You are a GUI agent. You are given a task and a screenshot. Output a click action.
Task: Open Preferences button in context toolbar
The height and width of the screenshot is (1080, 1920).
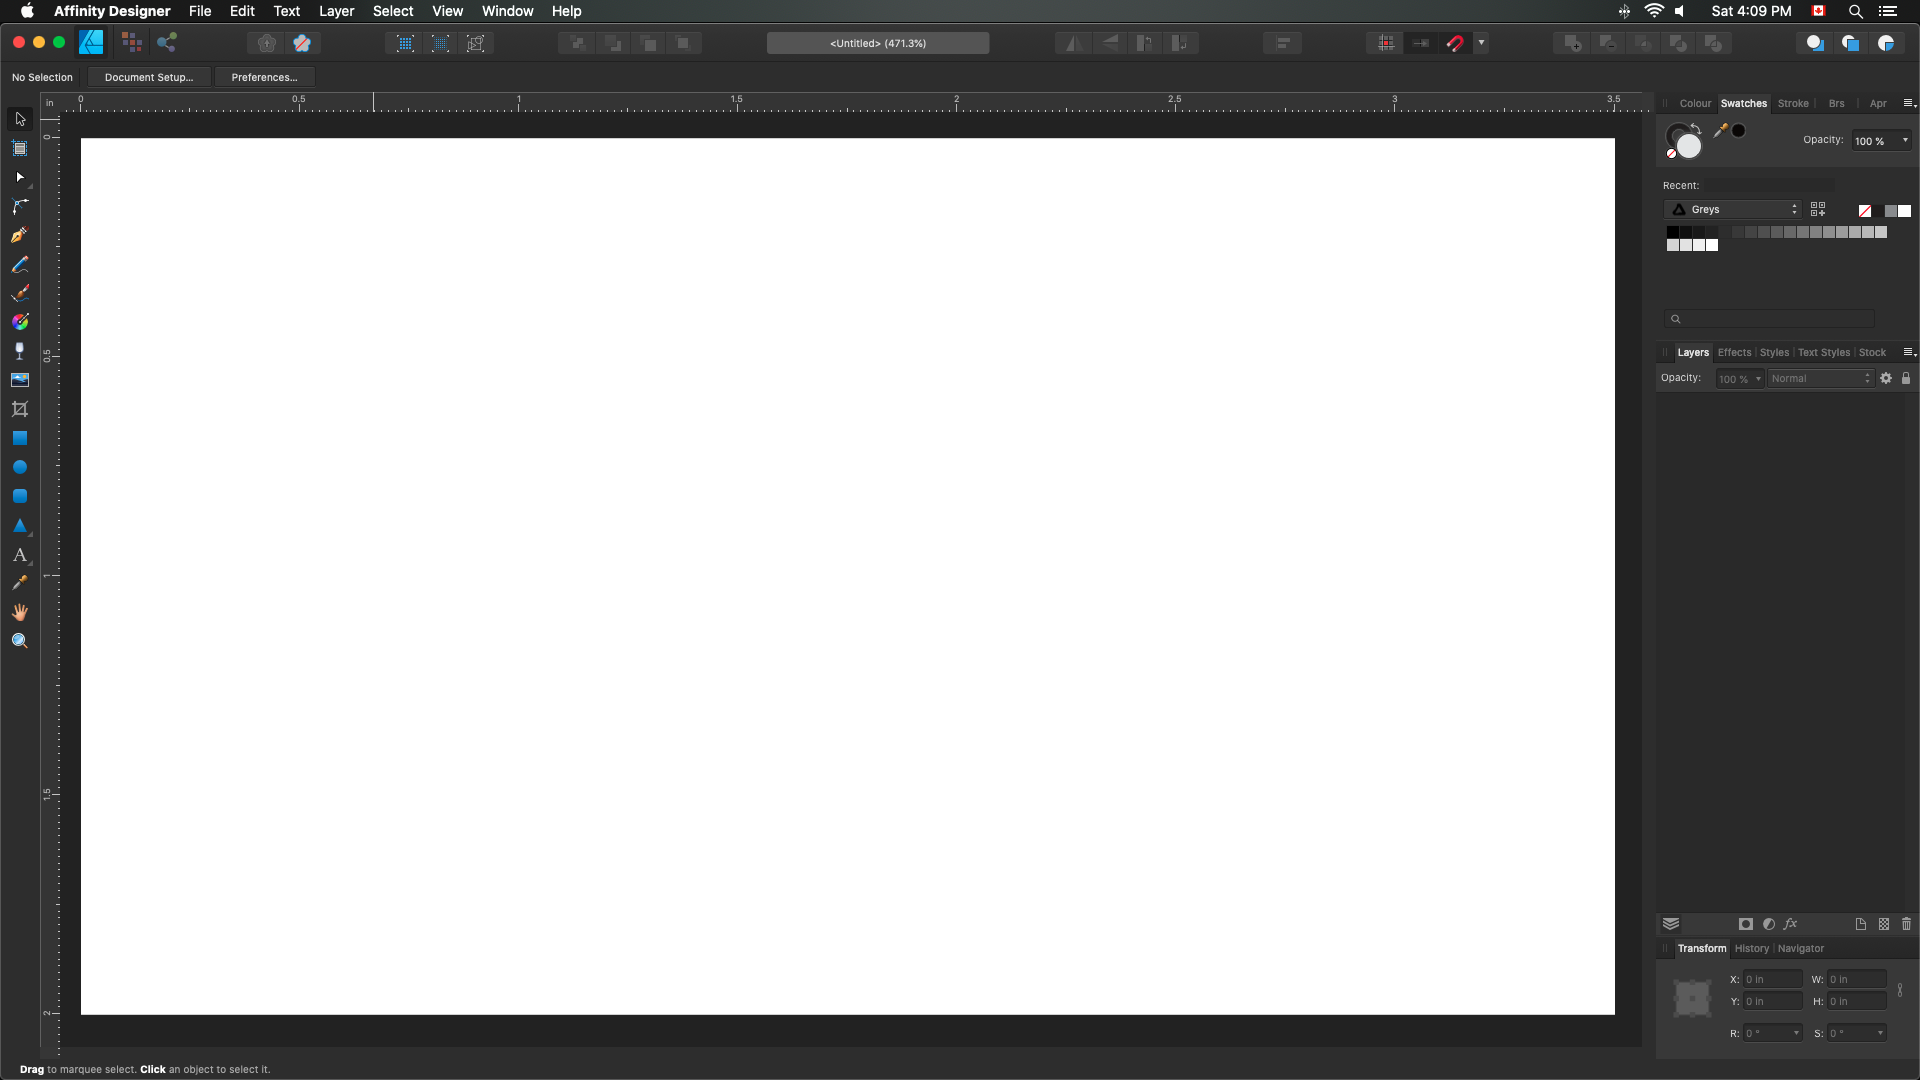click(264, 77)
